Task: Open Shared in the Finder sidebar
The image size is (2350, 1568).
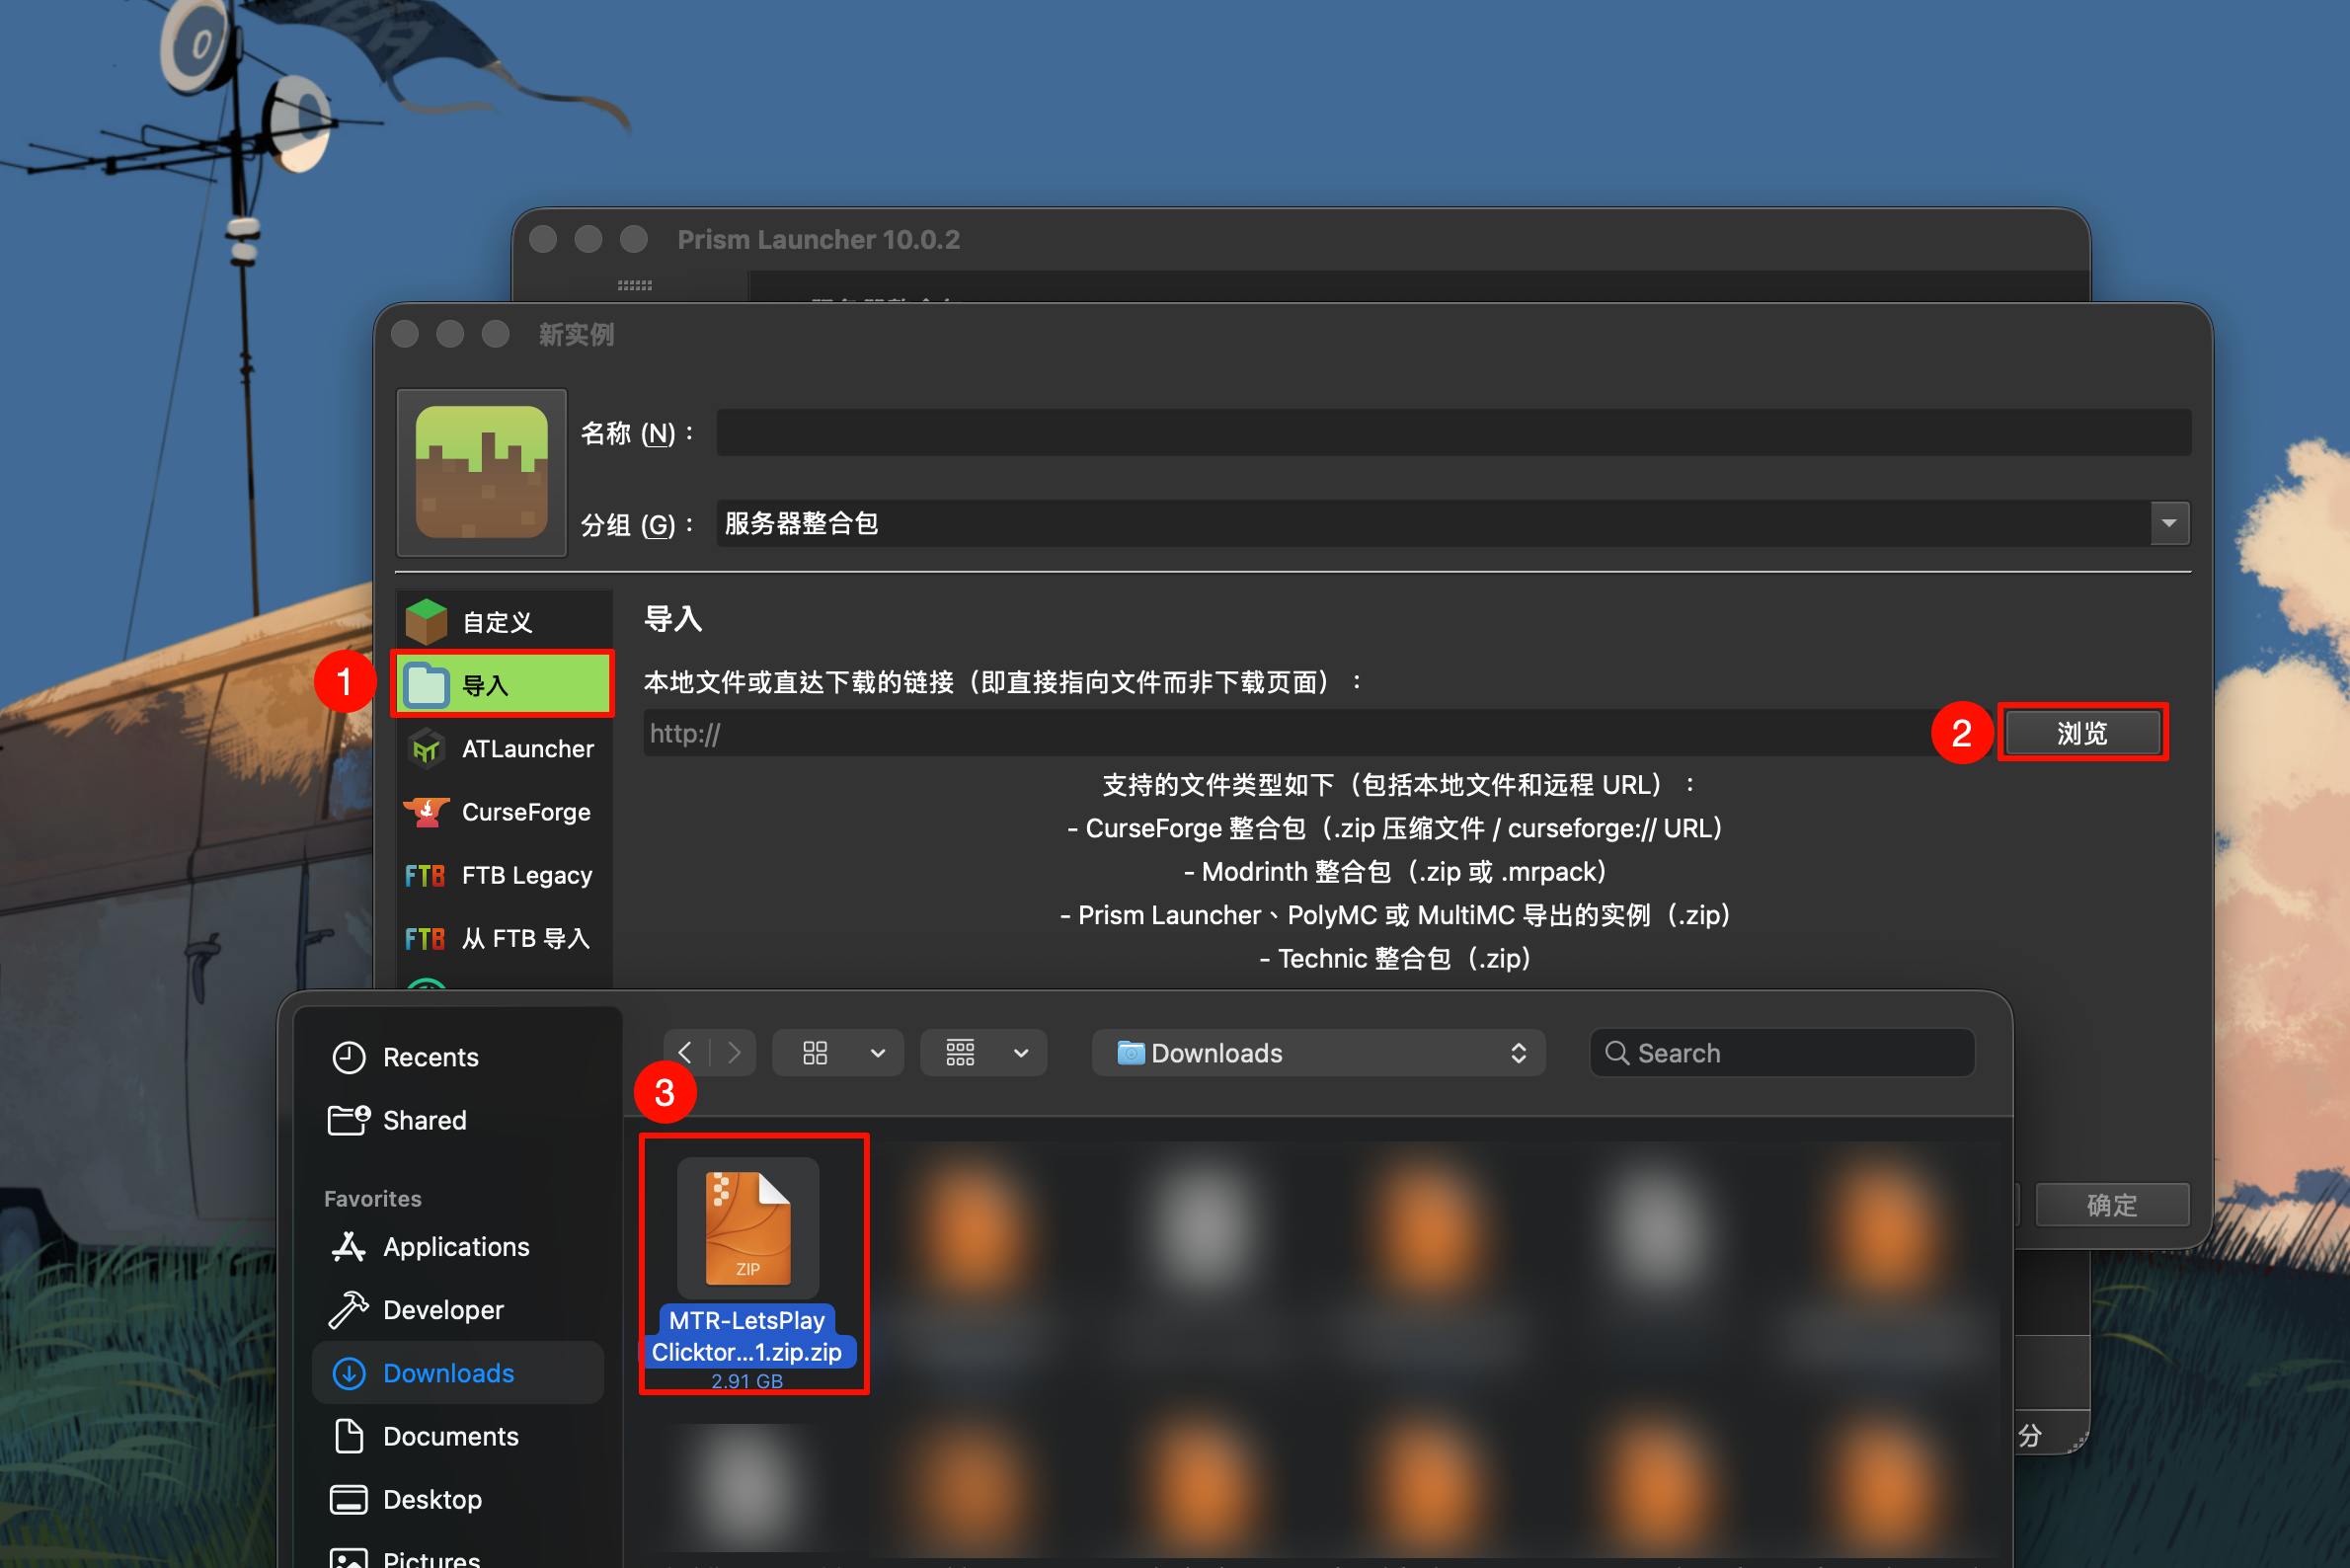Action: 423,1120
